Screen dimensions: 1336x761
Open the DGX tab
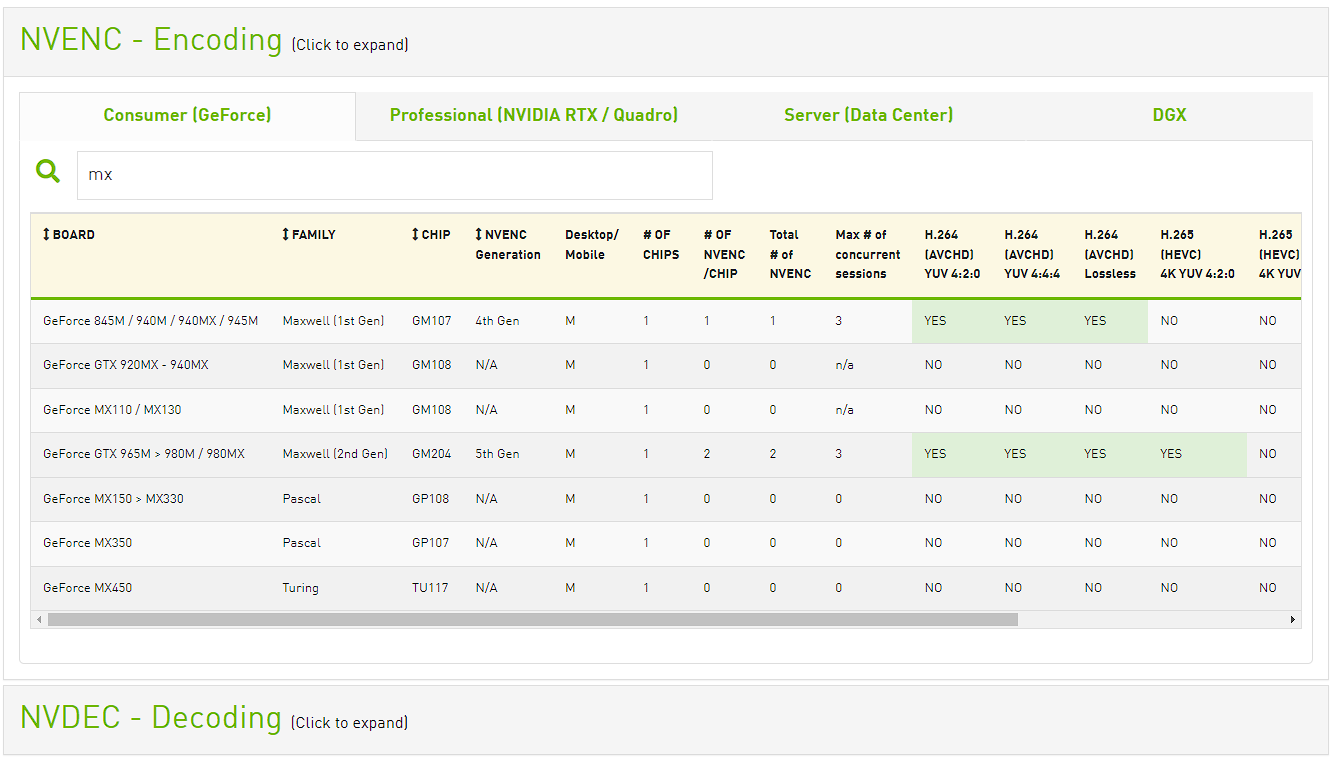1169,115
